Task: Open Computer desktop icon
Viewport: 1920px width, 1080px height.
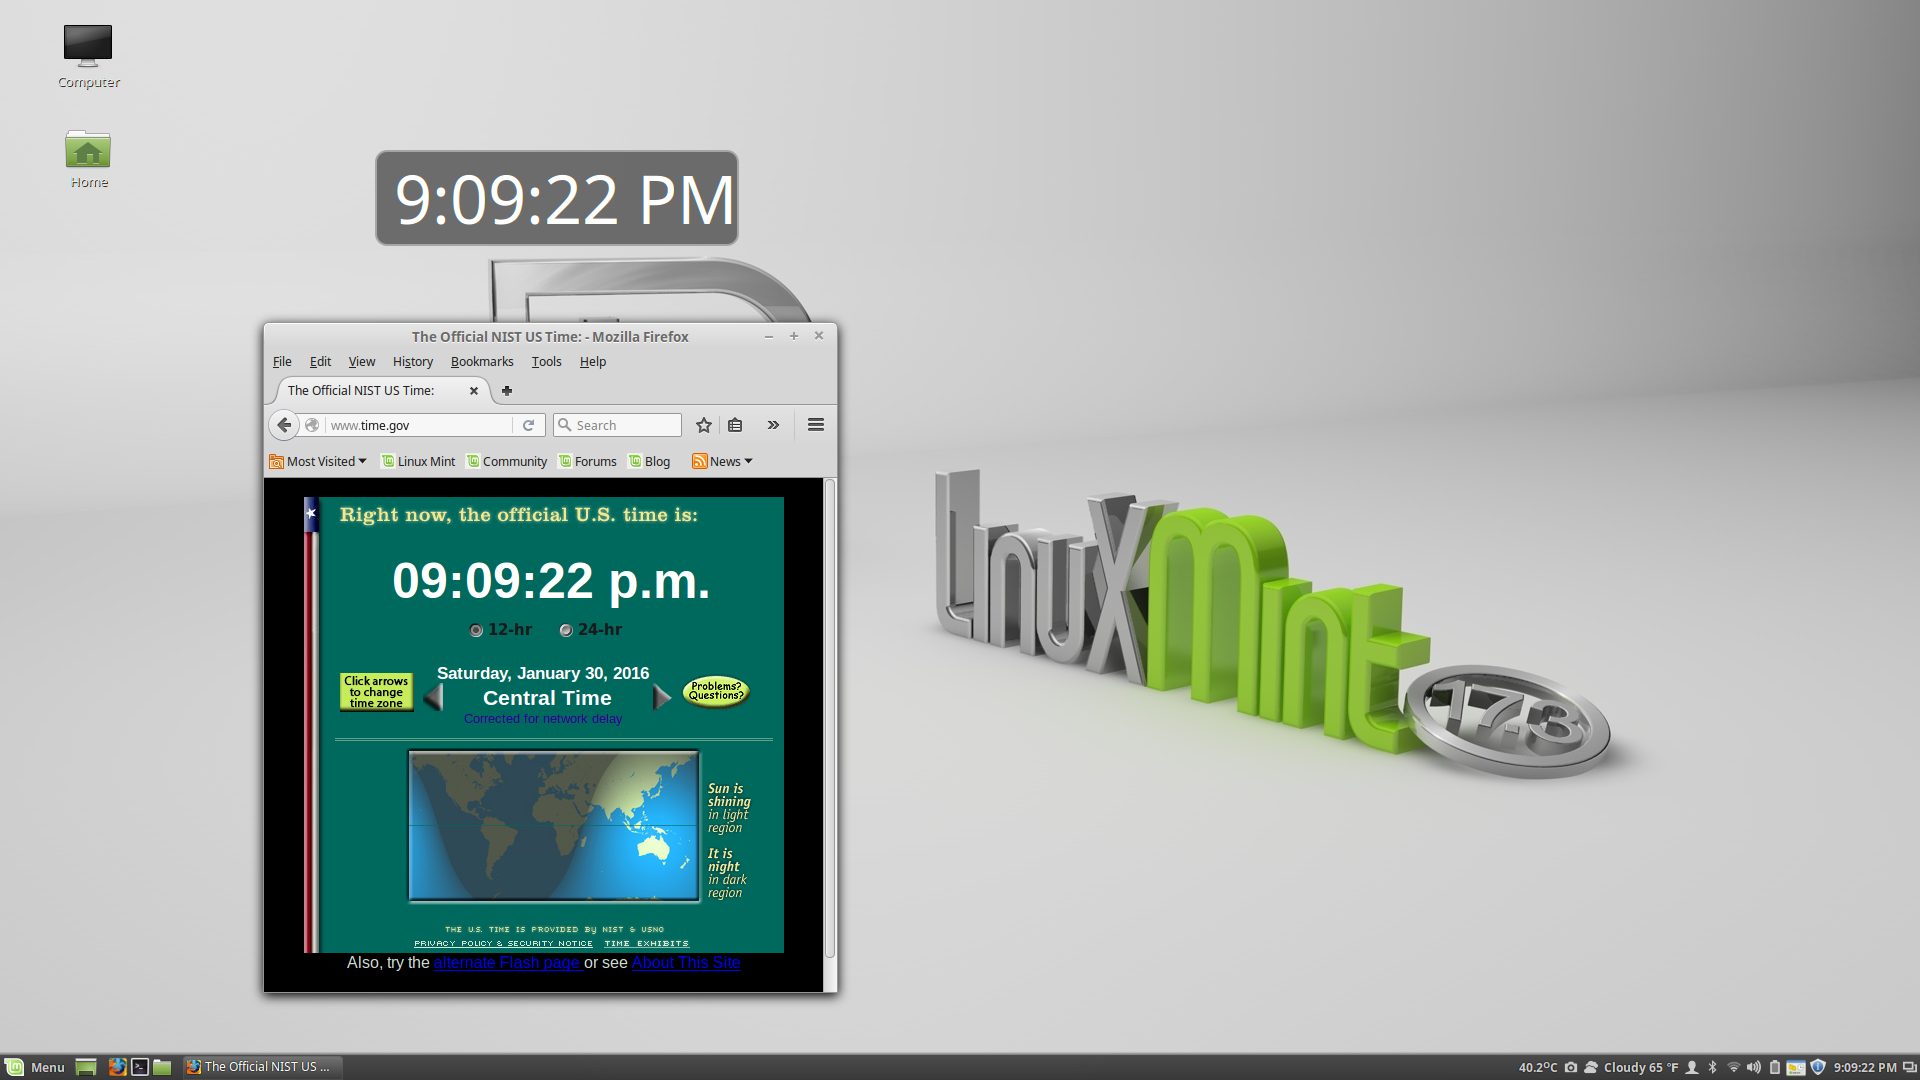Action: pos(88,57)
